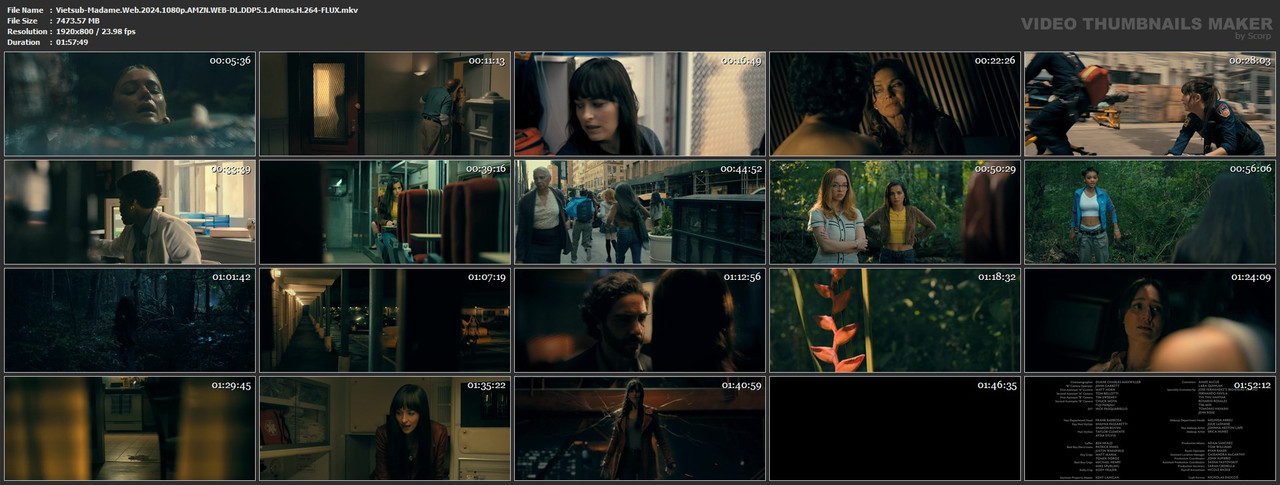The height and width of the screenshot is (485, 1280).
Task: Open the thumbnail at 00:39:16
Action: [385, 212]
